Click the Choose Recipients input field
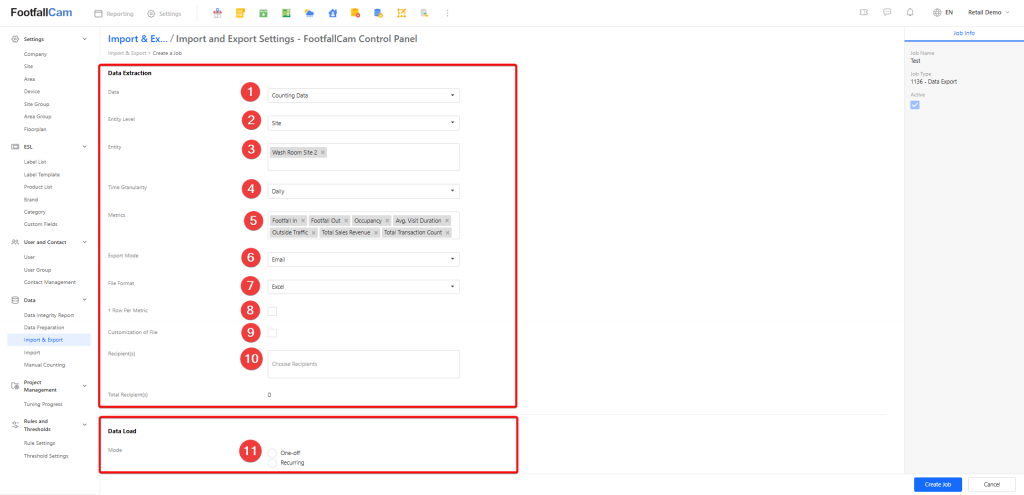 (363, 364)
